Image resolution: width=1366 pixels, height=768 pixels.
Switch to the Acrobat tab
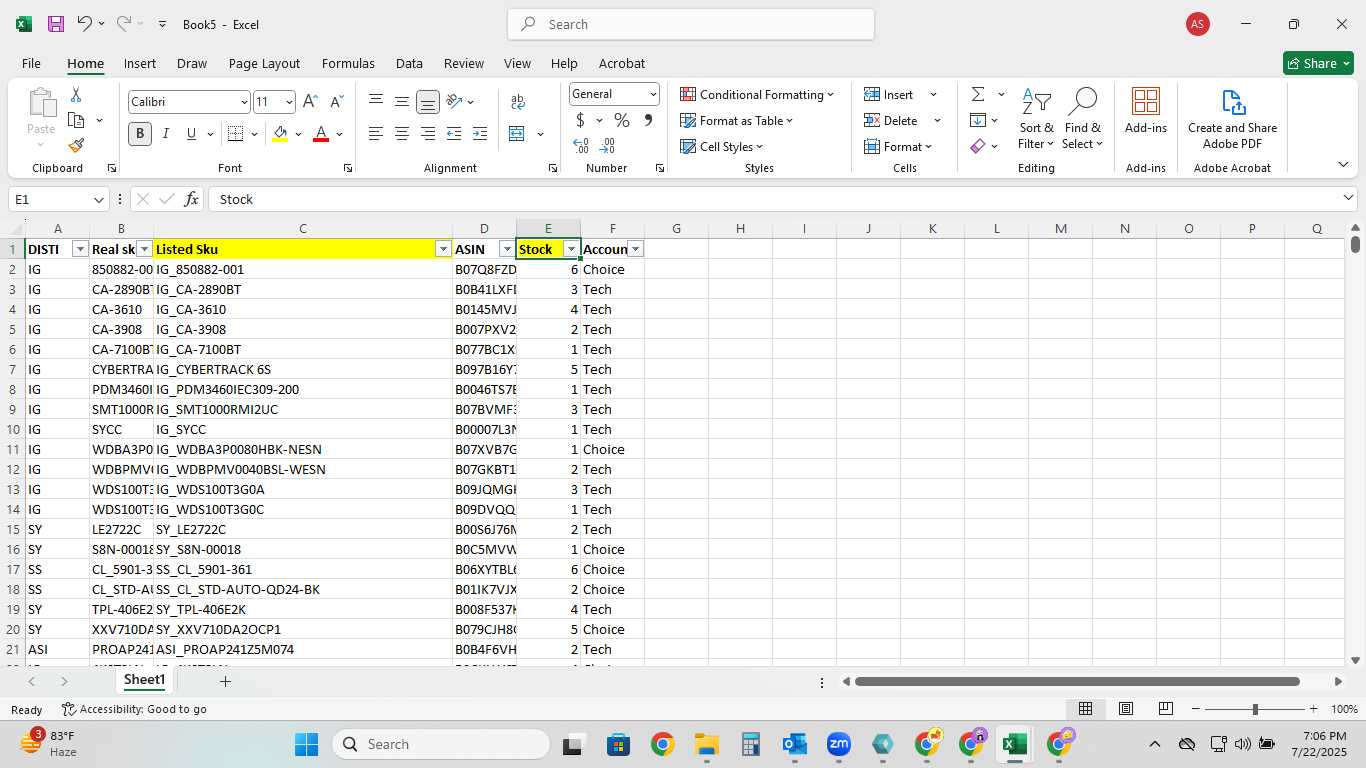[x=622, y=63]
